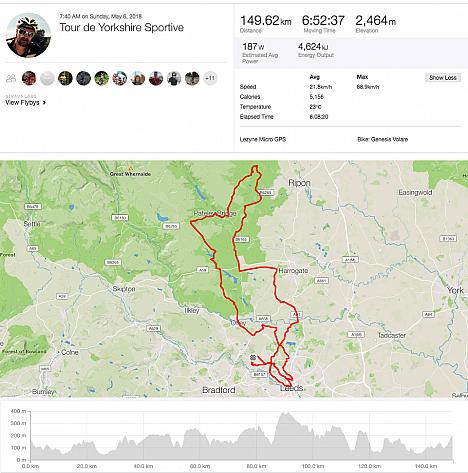The image size is (468, 473).
Task: Open the blank white kudos avatar
Action: pos(47,78)
